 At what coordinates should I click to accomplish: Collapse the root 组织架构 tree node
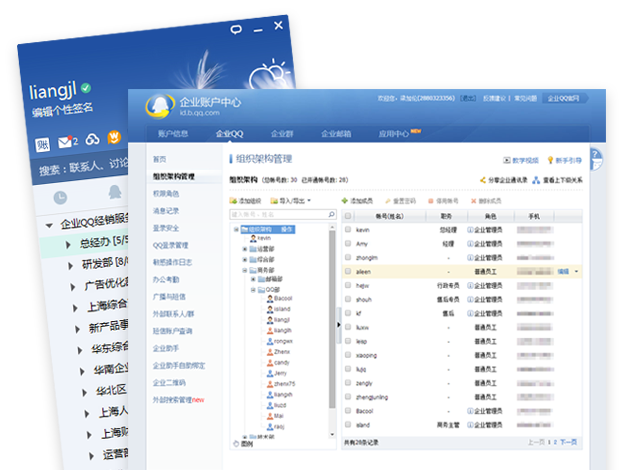click(x=236, y=229)
